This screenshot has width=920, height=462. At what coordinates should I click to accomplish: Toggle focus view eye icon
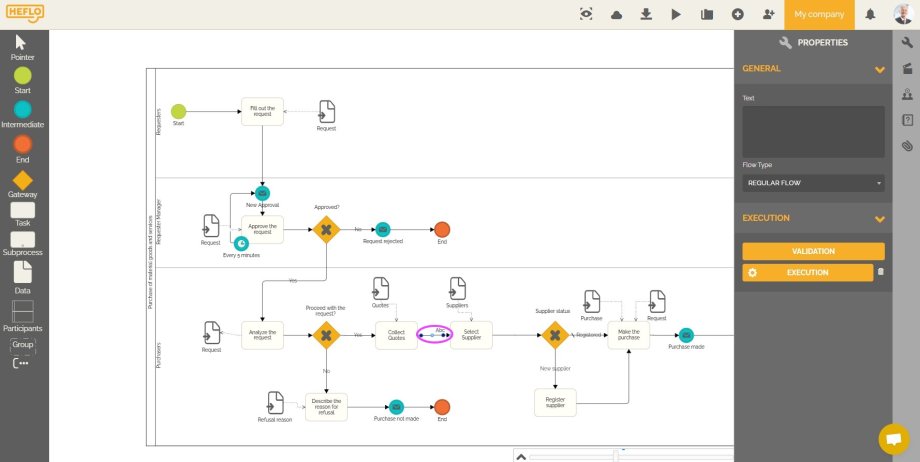[x=586, y=14]
